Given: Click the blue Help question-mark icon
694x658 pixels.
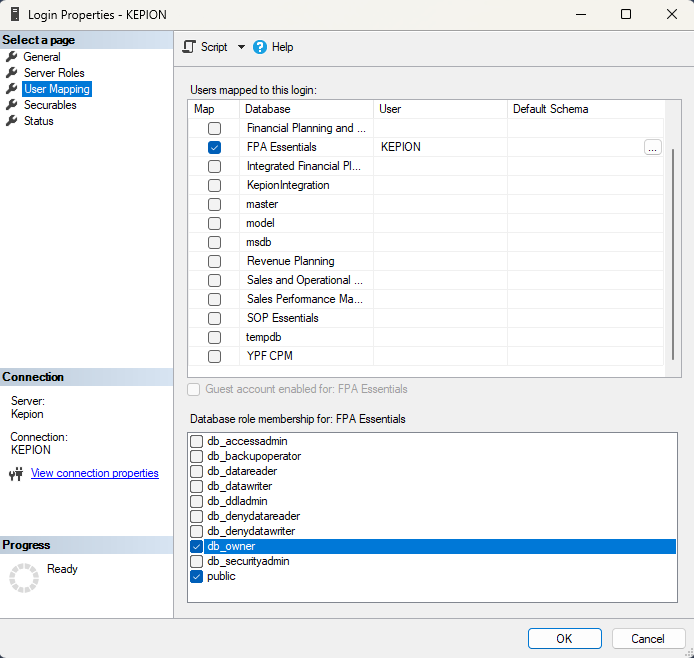Looking at the screenshot, I should tap(260, 47).
